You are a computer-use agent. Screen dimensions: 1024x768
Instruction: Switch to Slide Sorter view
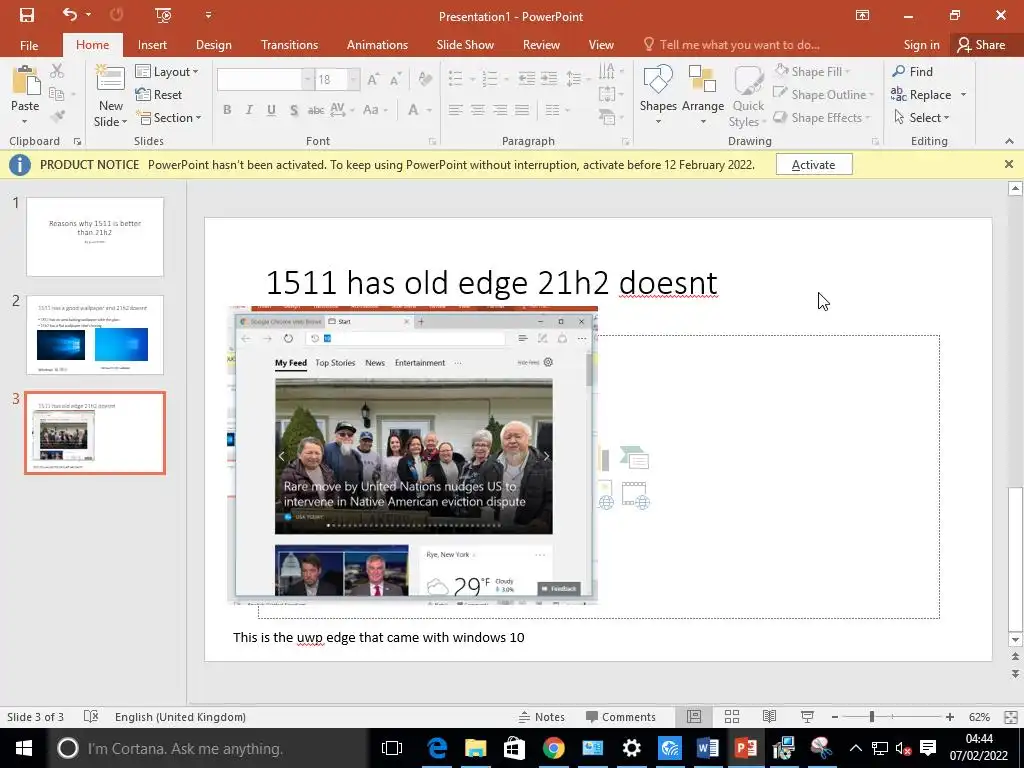(x=731, y=716)
